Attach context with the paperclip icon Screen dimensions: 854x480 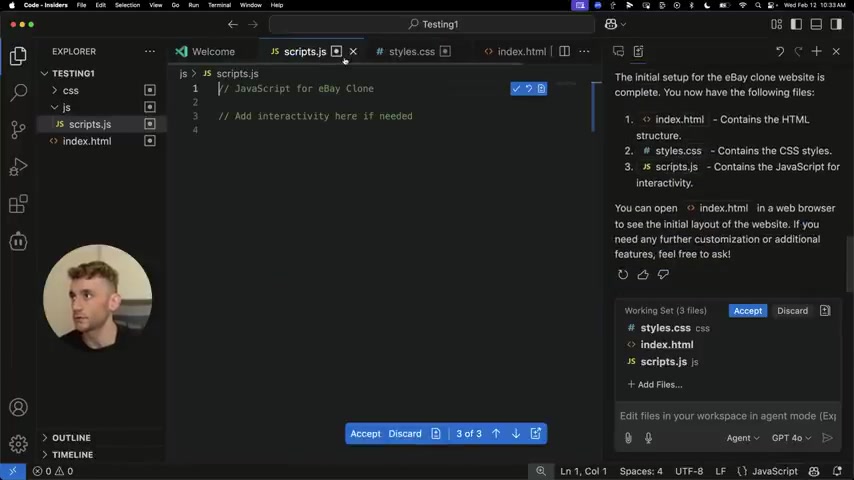[x=628, y=438]
